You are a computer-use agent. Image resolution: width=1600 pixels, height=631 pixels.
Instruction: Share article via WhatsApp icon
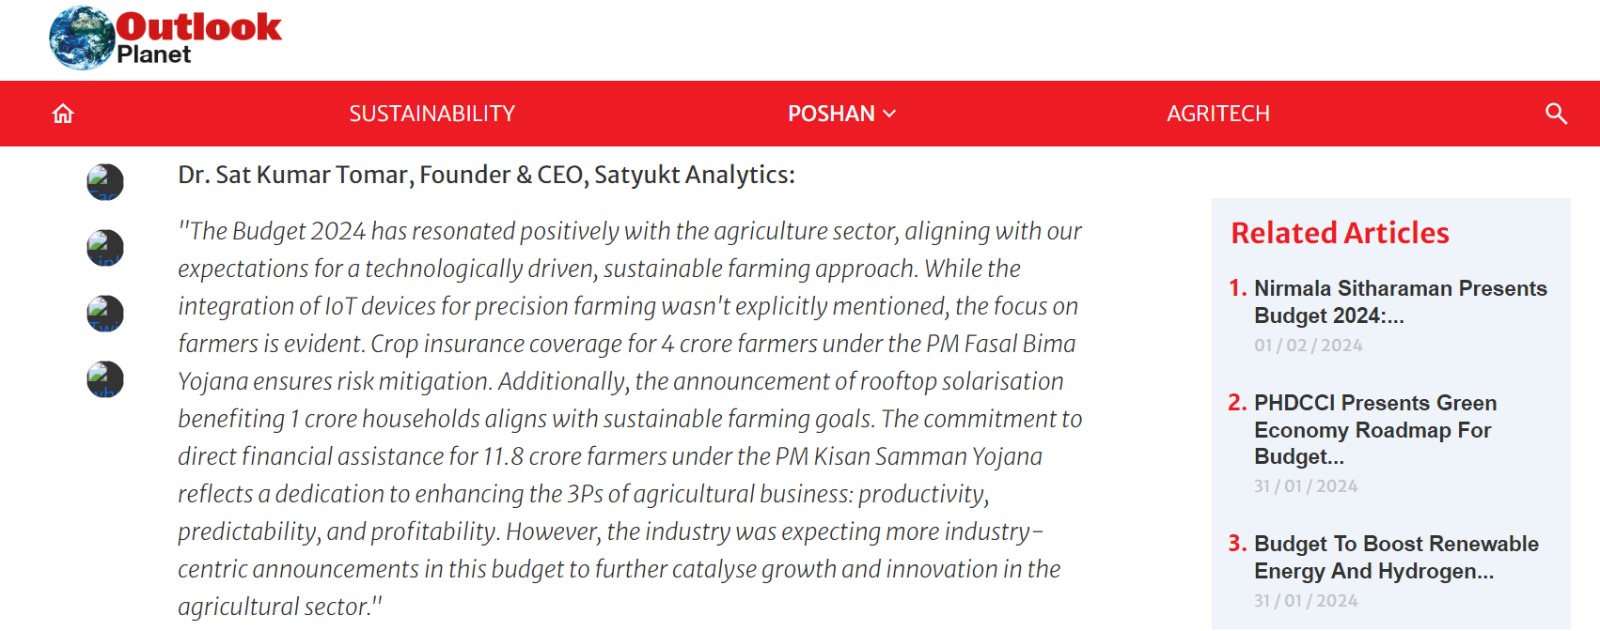point(105,380)
